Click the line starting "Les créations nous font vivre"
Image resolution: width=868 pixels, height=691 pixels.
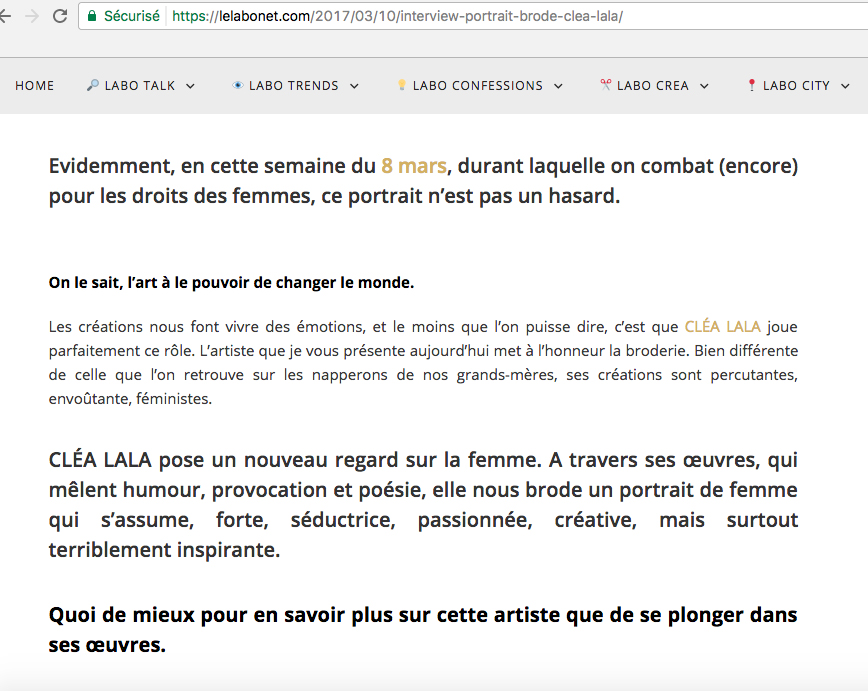pos(423,327)
